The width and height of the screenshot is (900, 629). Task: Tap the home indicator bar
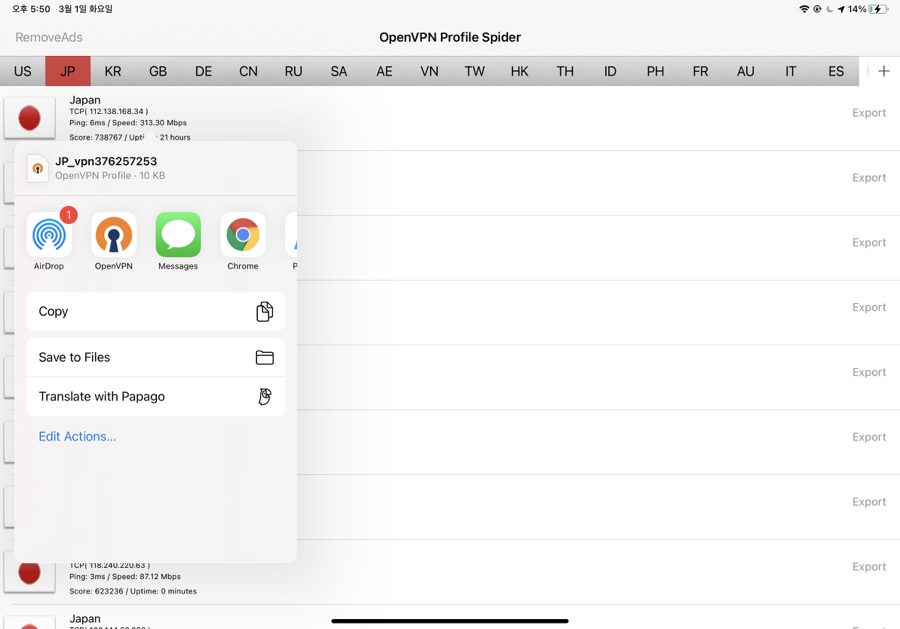pyautogui.click(x=450, y=621)
